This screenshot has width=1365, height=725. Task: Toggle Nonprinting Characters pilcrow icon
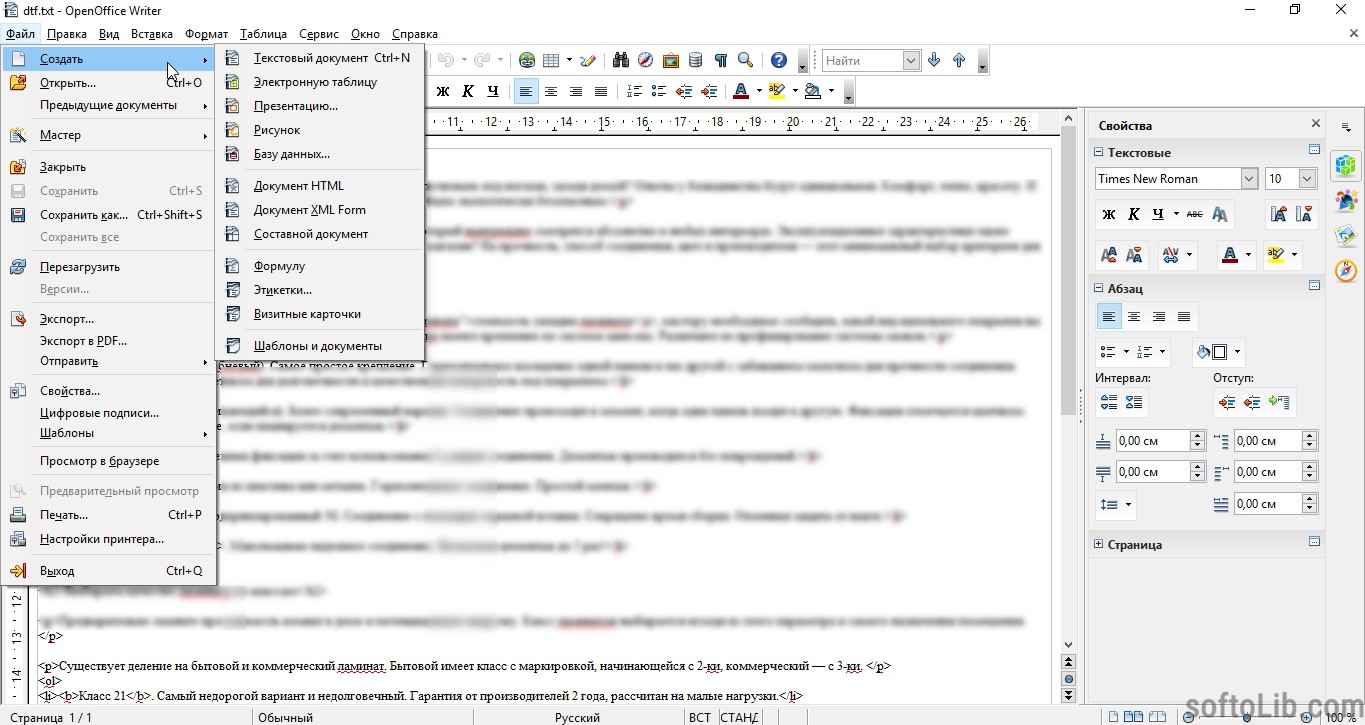click(x=720, y=60)
